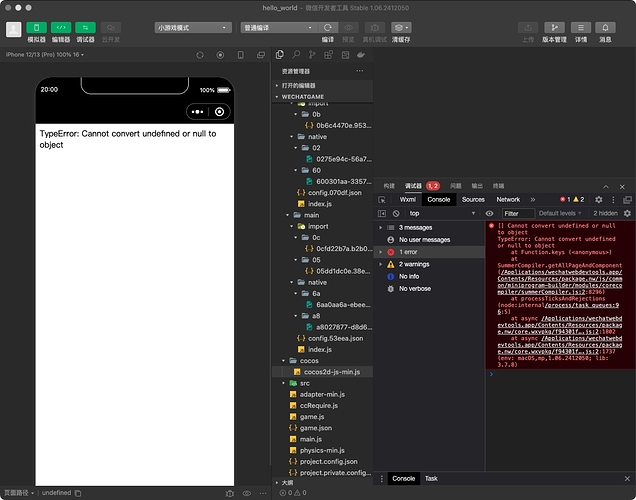The image size is (636, 500).
Task: Collapse the cocos folder
Action: click(x=323, y=361)
